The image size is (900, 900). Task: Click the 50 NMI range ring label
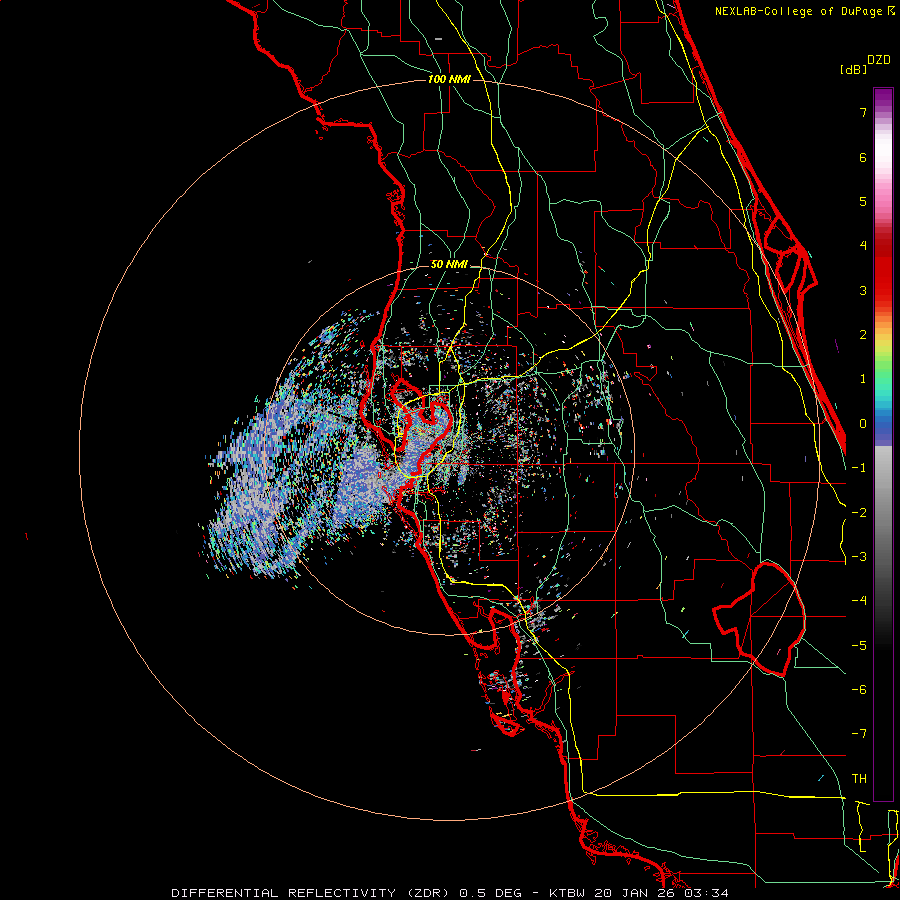point(449,264)
